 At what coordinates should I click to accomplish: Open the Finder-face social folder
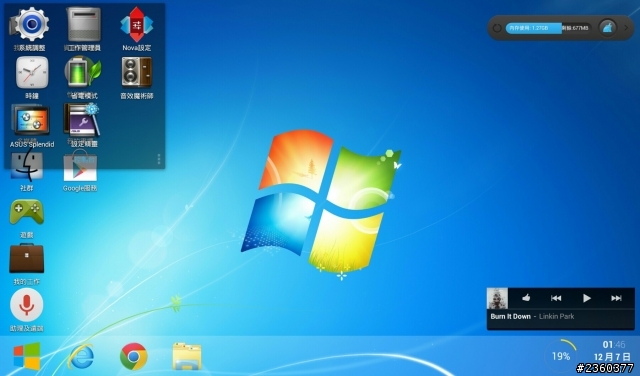27,164
